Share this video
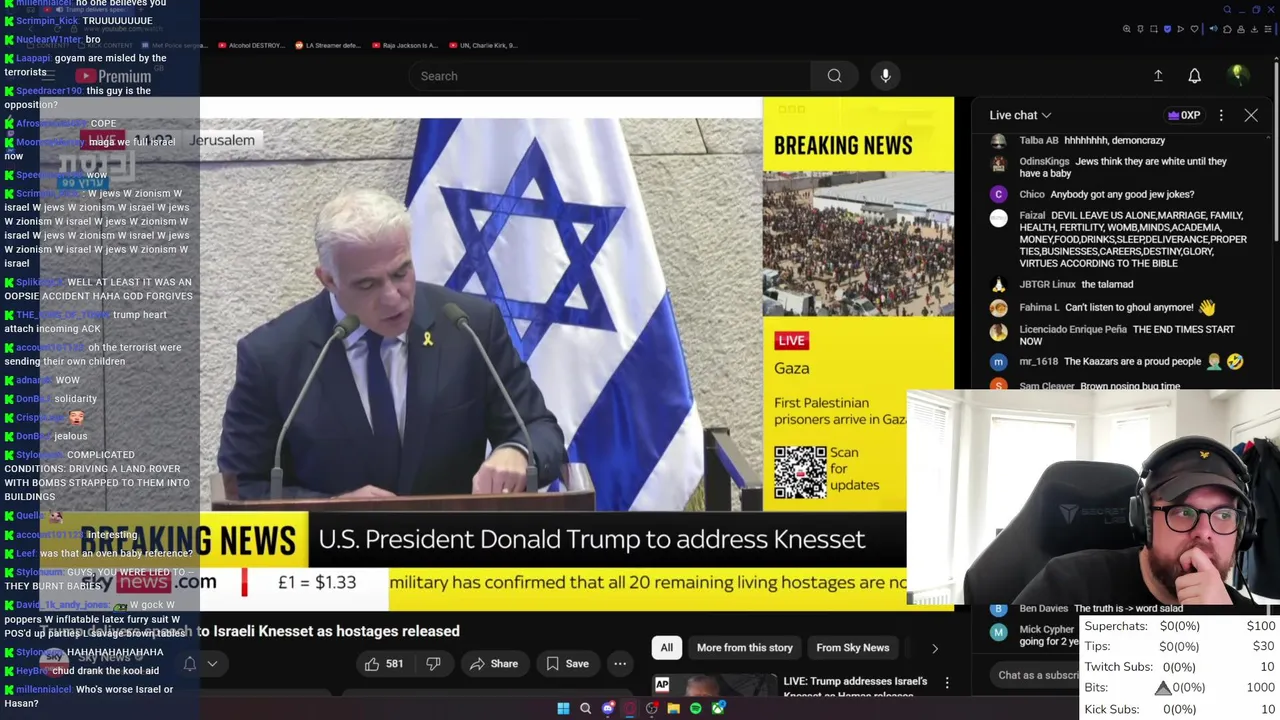 coord(494,664)
